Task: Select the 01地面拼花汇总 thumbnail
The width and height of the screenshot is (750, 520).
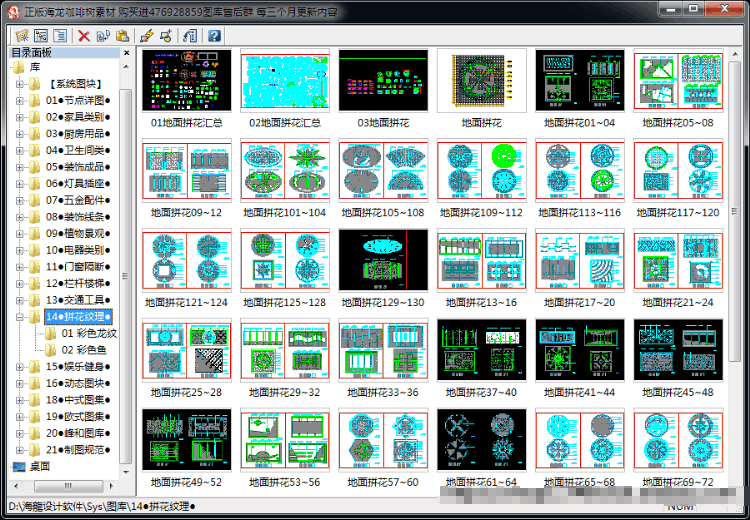Action: point(187,80)
